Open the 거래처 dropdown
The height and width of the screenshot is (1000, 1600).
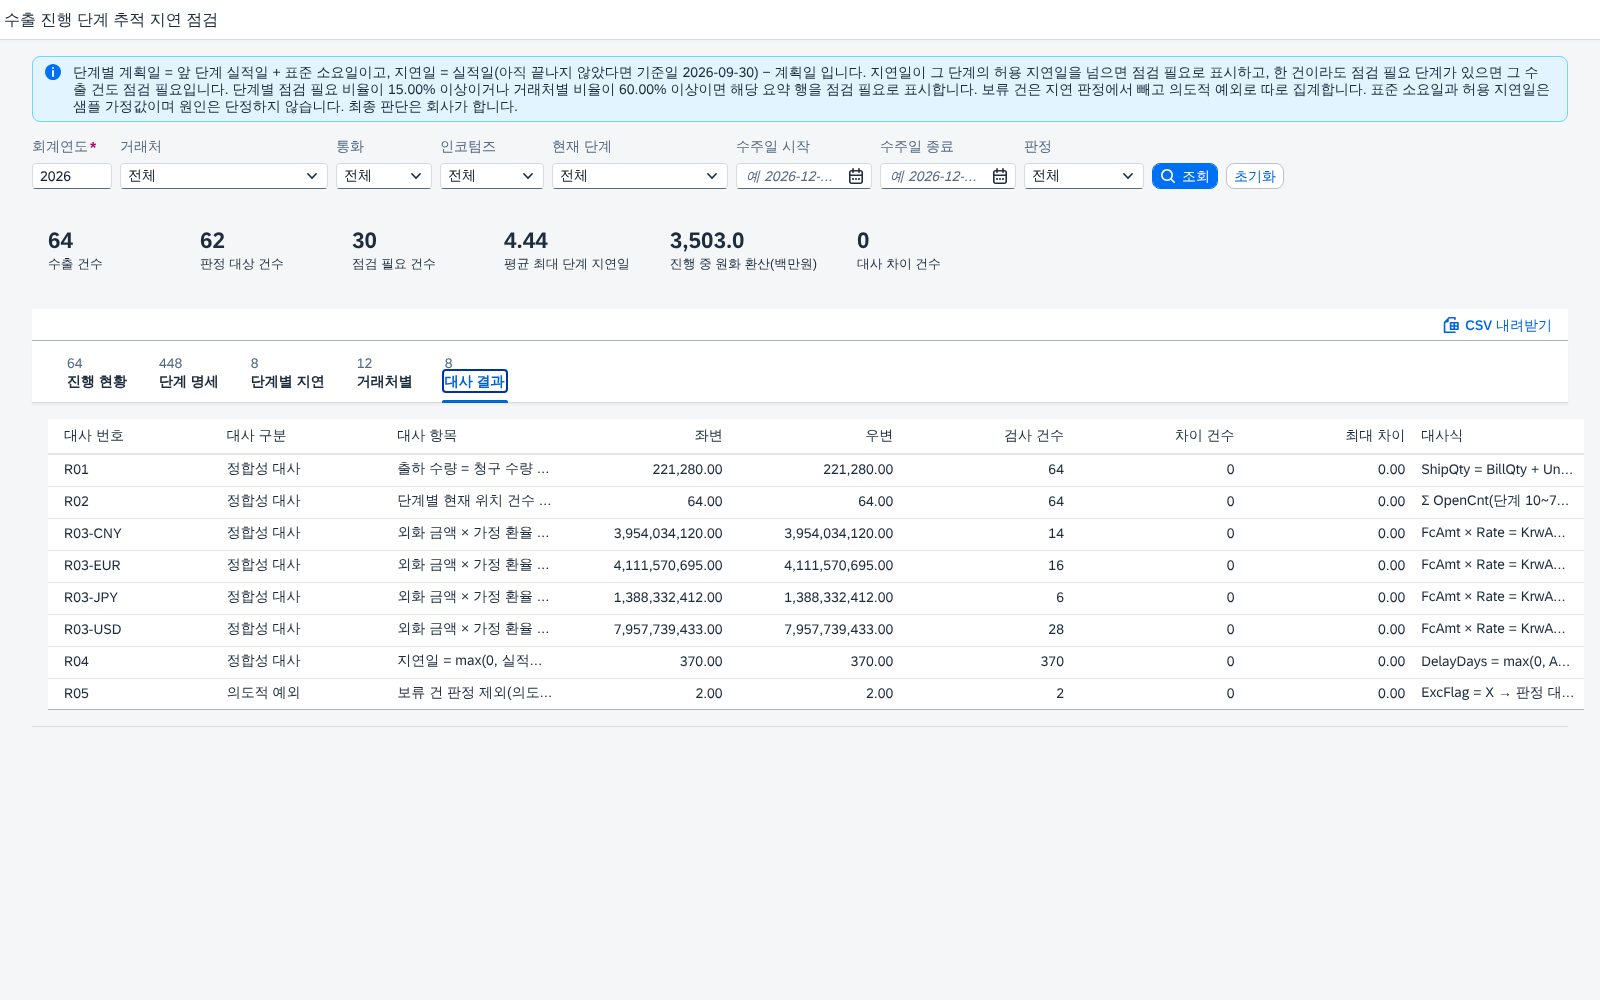coord(224,176)
